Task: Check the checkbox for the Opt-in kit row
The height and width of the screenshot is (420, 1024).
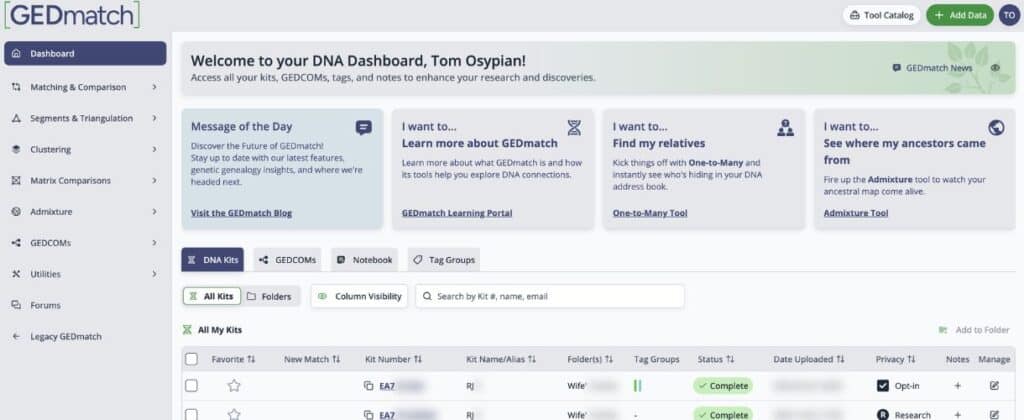Action: [x=191, y=386]
